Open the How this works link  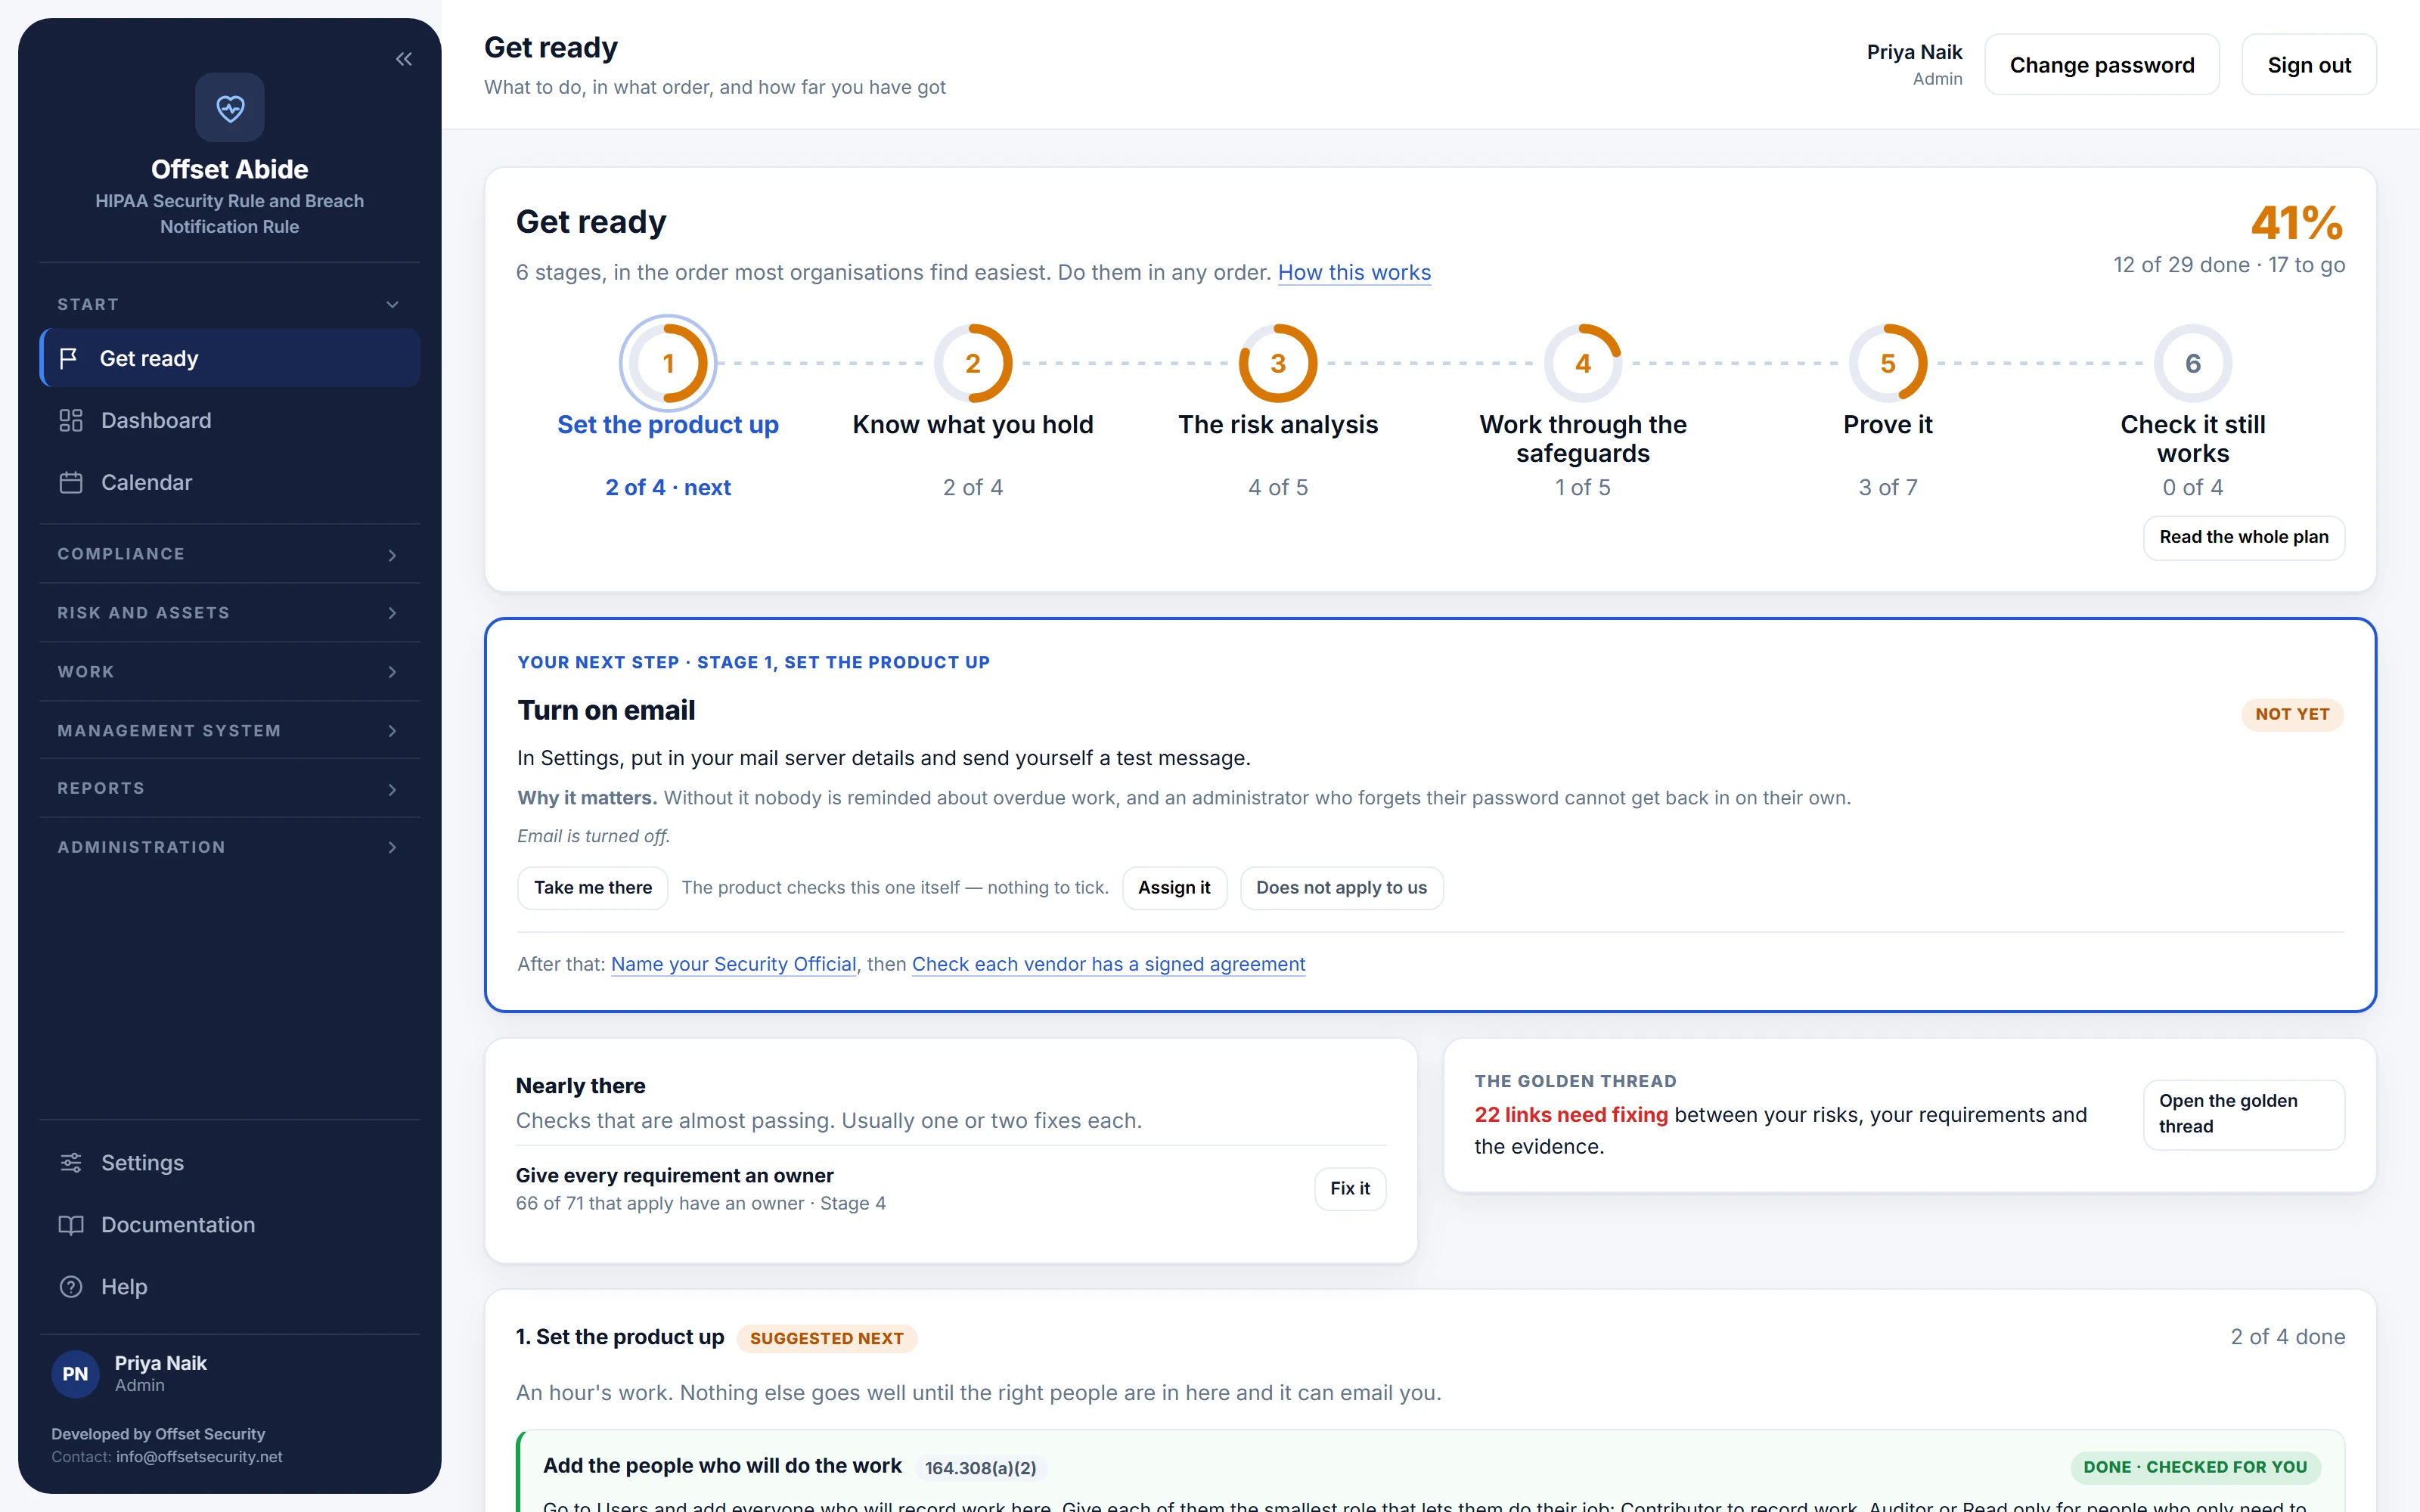coord(1354,272)
